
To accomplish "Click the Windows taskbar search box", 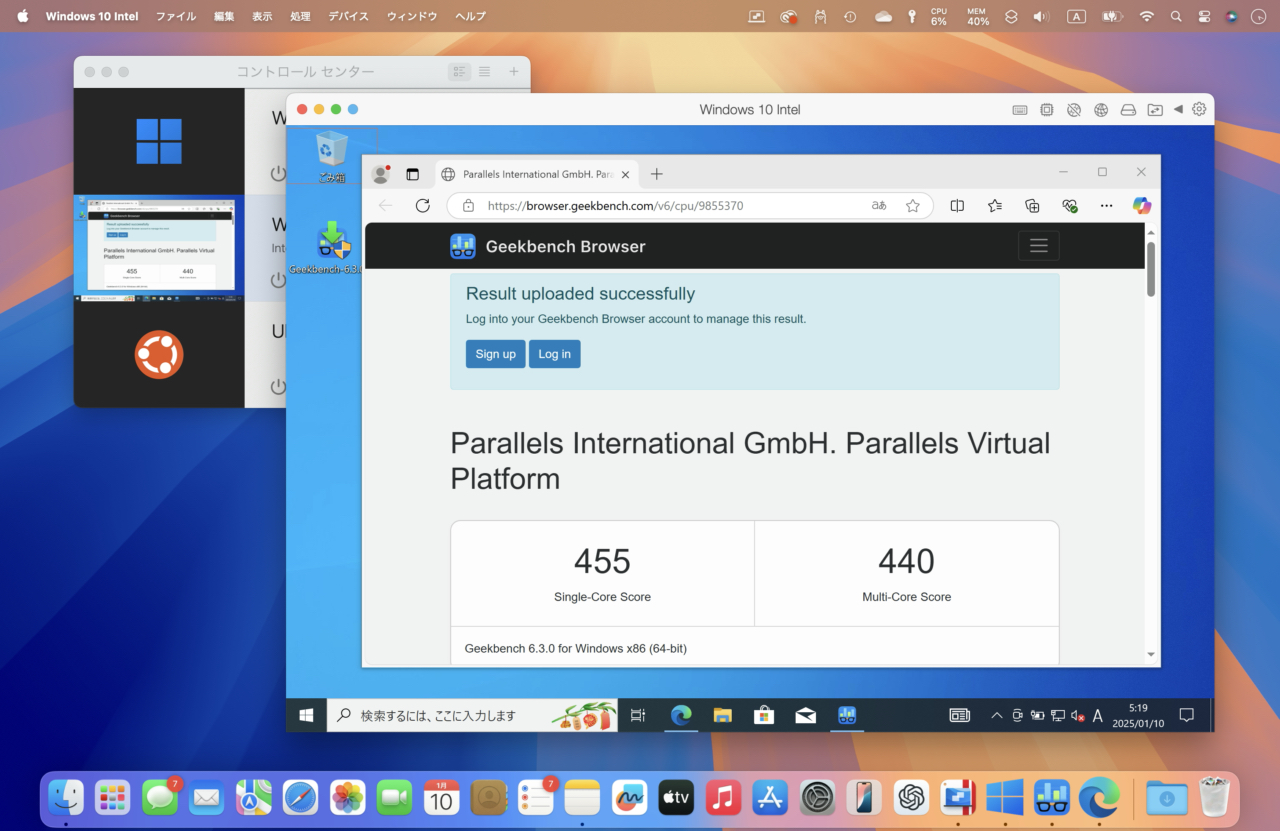I will point(471,715).
